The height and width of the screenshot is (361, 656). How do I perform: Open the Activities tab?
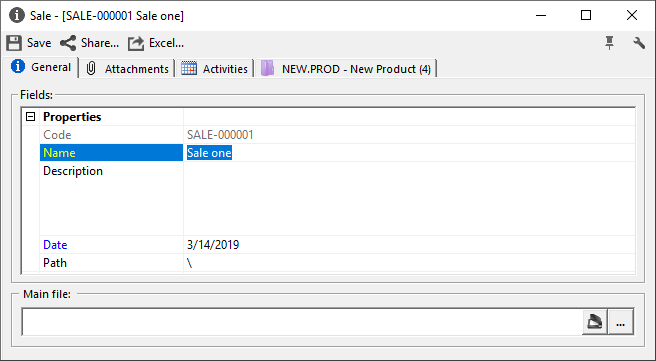pyautogui.click(x=215, y=69)
